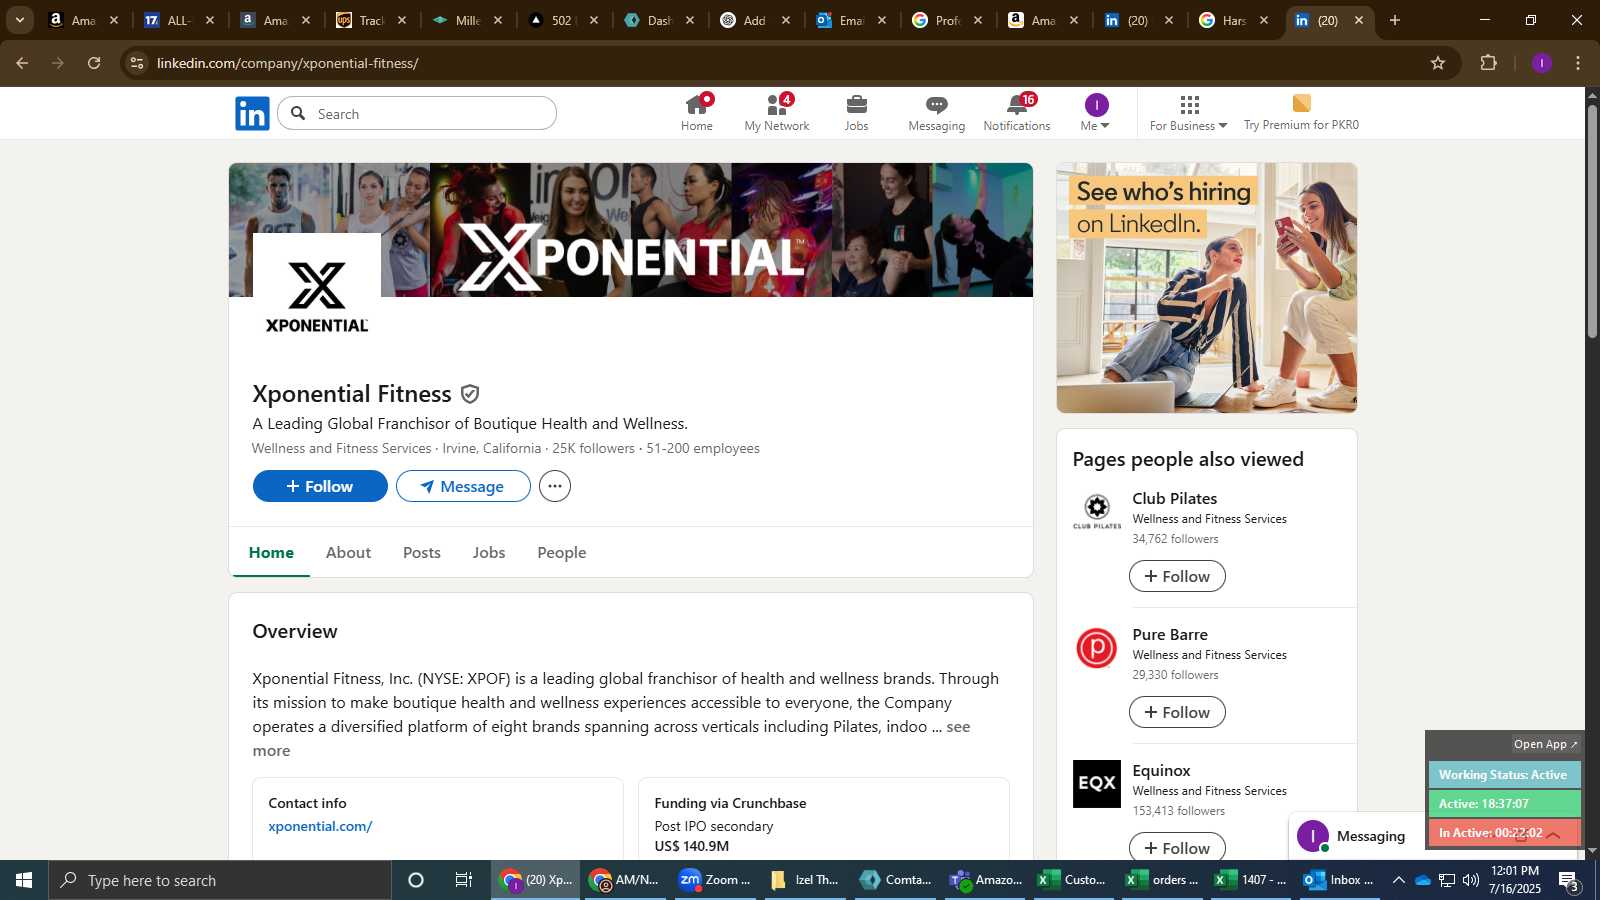Image resolution: width=1600 pixels, height=900 pixels.
Task: Follow Club Pilates
Action: coord(1177,576)
